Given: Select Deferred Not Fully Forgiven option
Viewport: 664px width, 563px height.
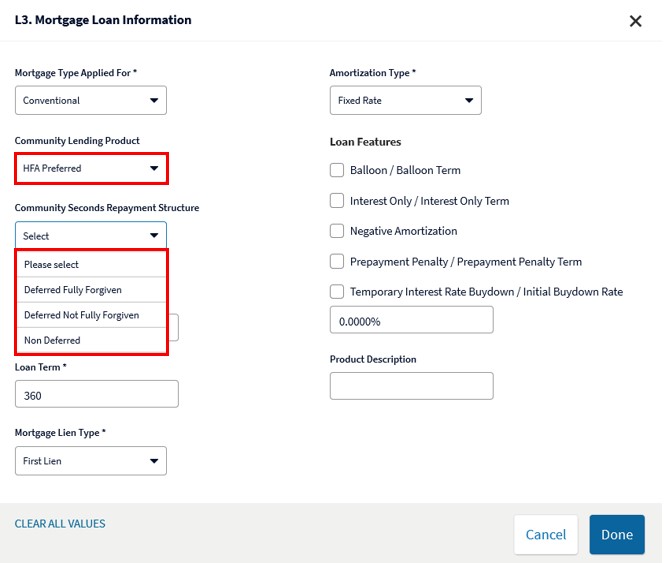Looking at the screenshot, I should [x=91, y=315].
